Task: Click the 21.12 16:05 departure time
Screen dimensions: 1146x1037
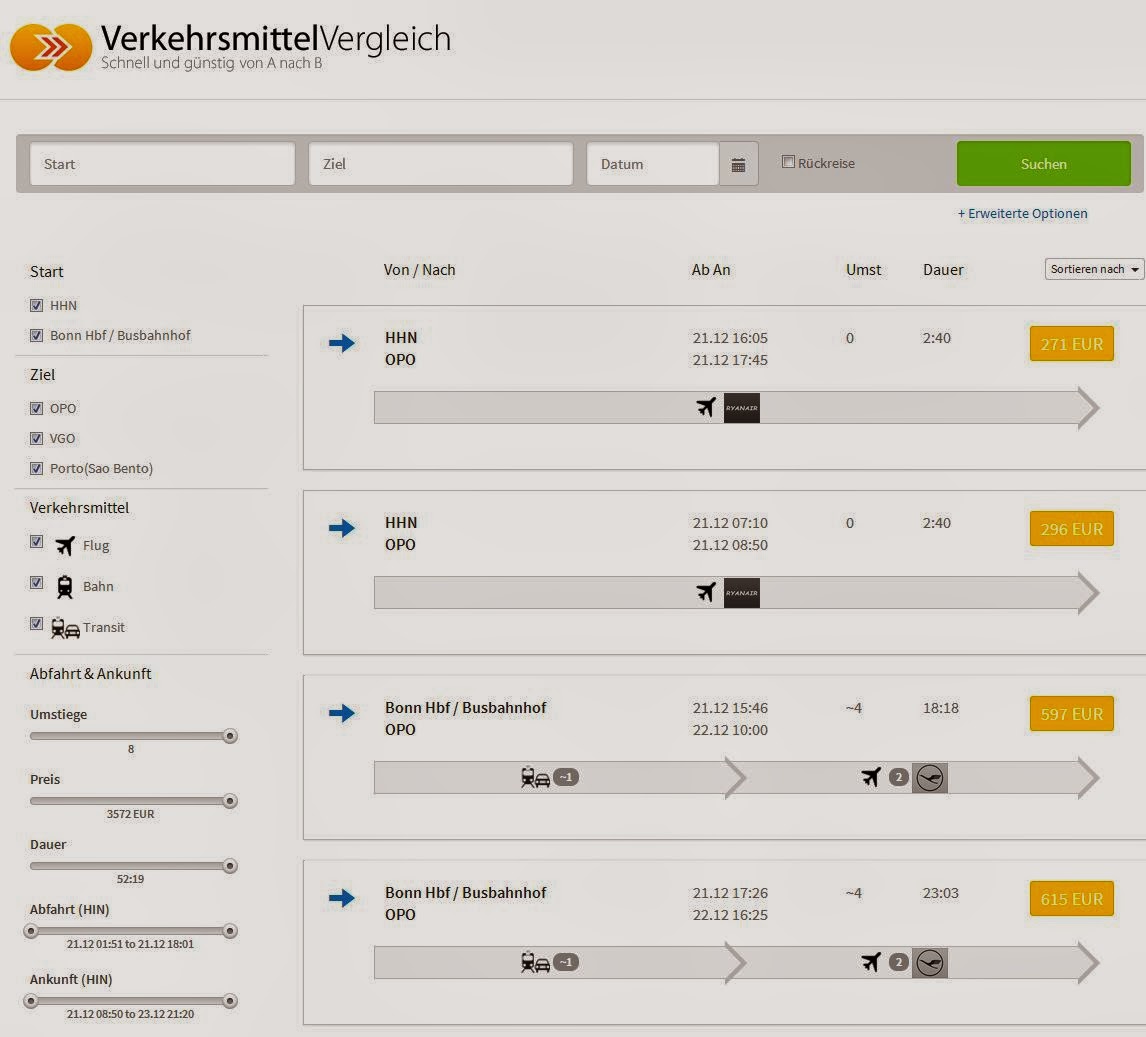Action: click(x=730, y=338)
